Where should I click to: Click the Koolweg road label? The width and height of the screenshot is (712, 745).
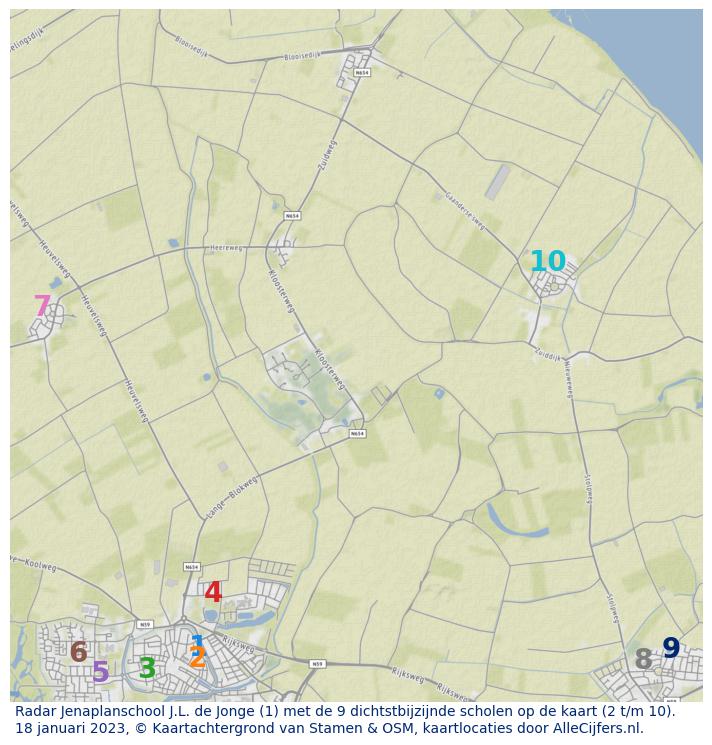(x=40, y=562)
